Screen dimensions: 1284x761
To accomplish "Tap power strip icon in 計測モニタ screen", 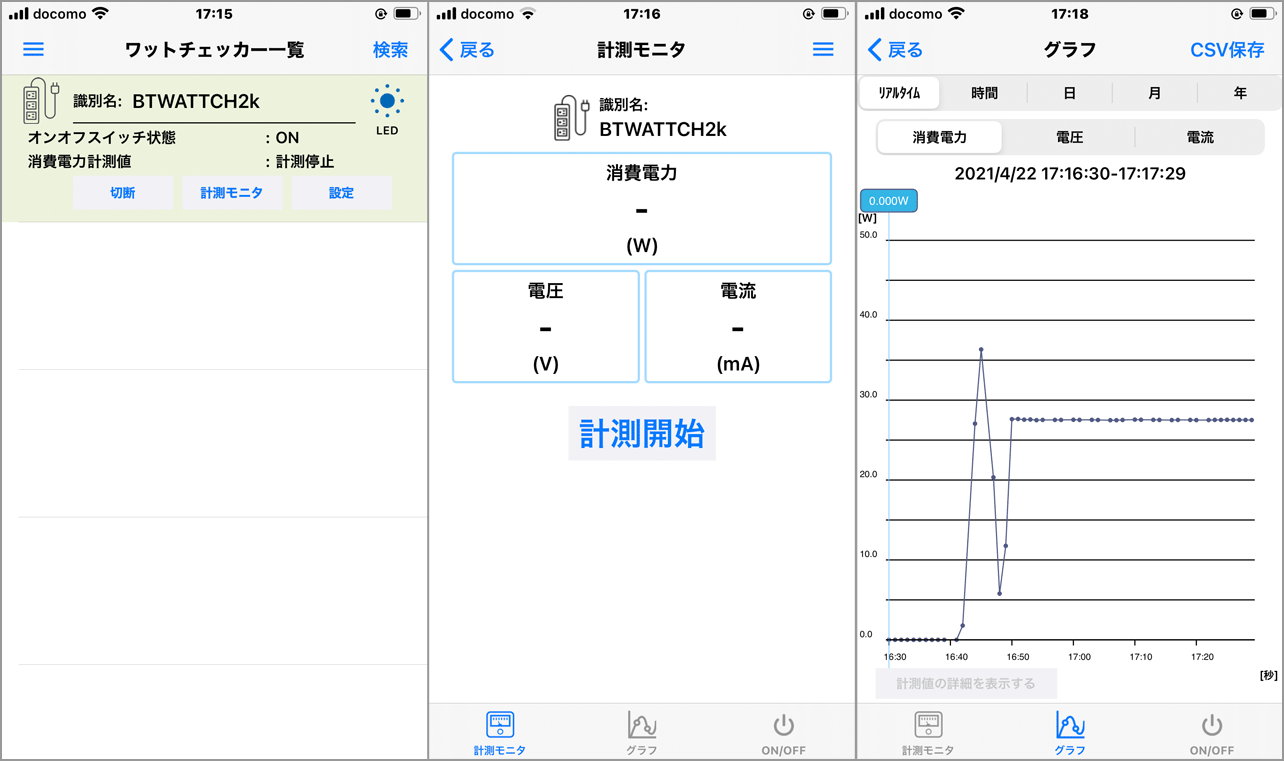I will click(x=571, y=117).
